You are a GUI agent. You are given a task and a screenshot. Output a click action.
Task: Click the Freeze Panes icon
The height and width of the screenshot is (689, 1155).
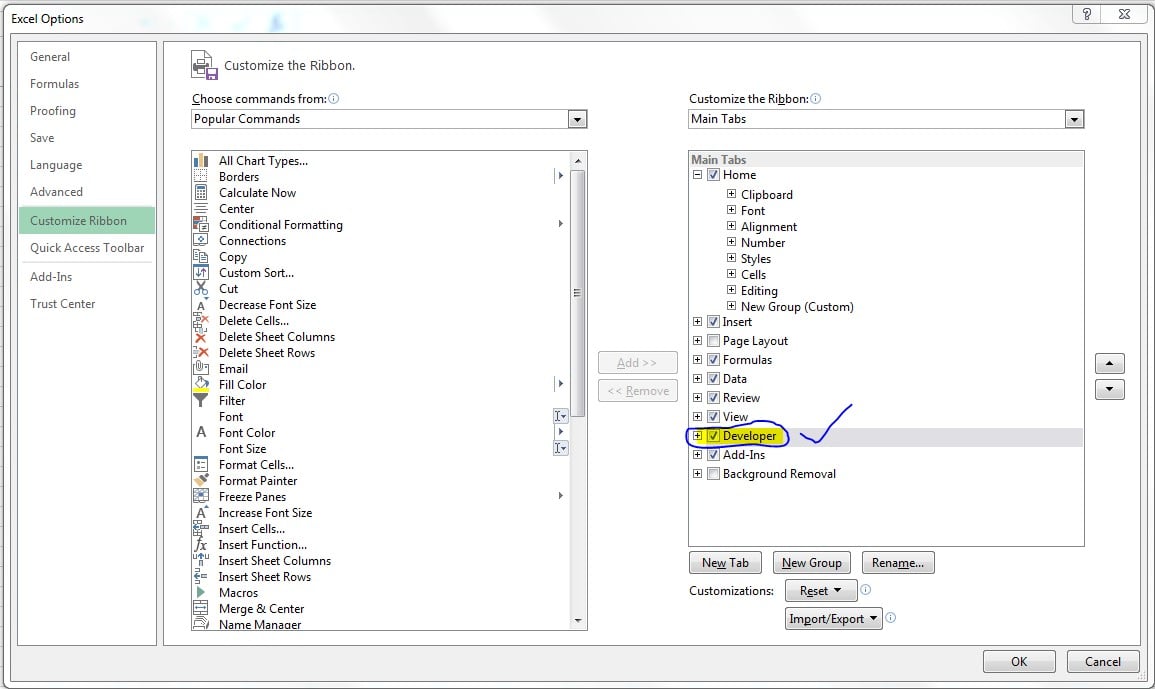point(200,497)
